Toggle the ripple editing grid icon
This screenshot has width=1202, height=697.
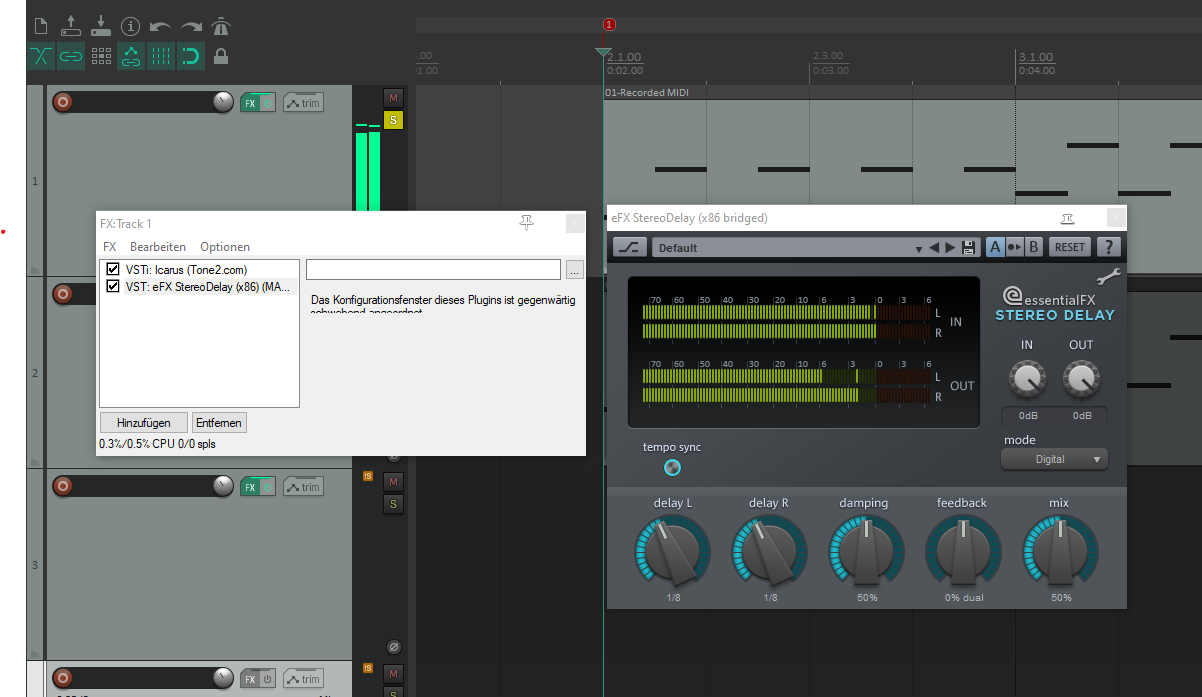pyautogui.click(x=101, y=56)
